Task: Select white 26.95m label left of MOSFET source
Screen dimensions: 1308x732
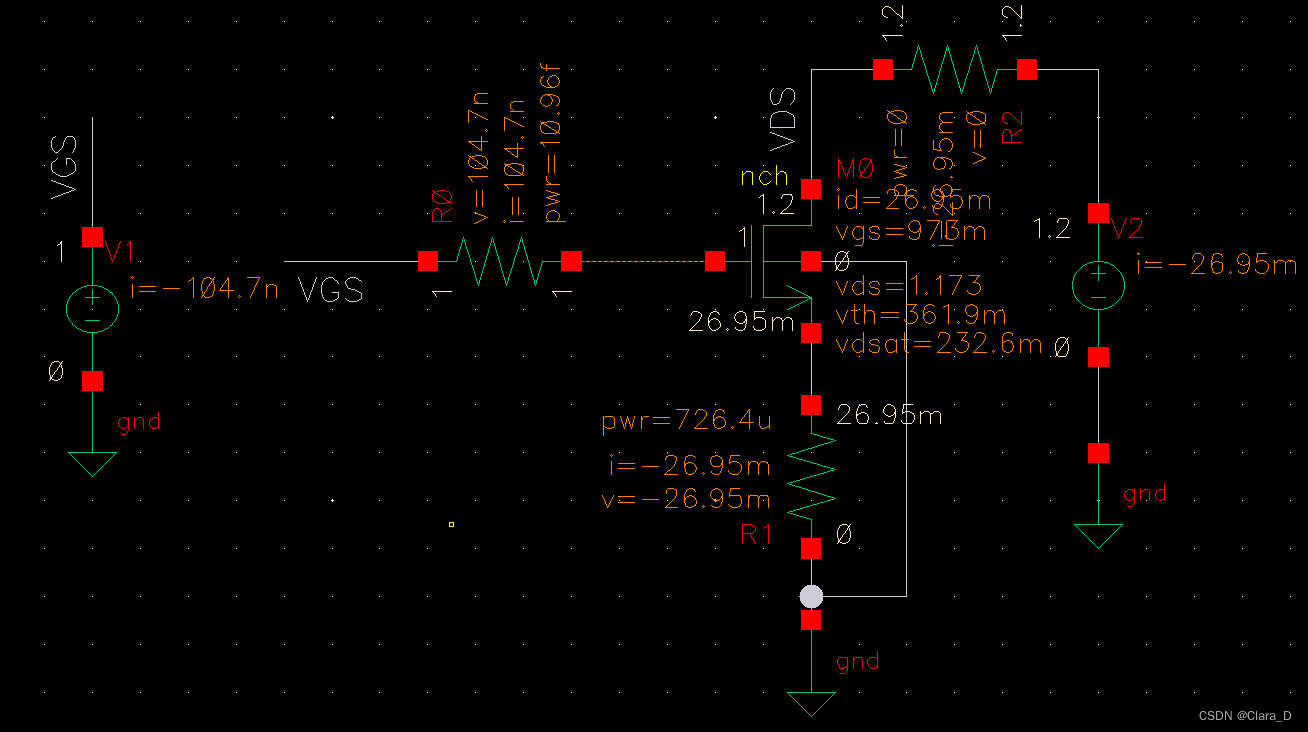Action: coord(741,322)
